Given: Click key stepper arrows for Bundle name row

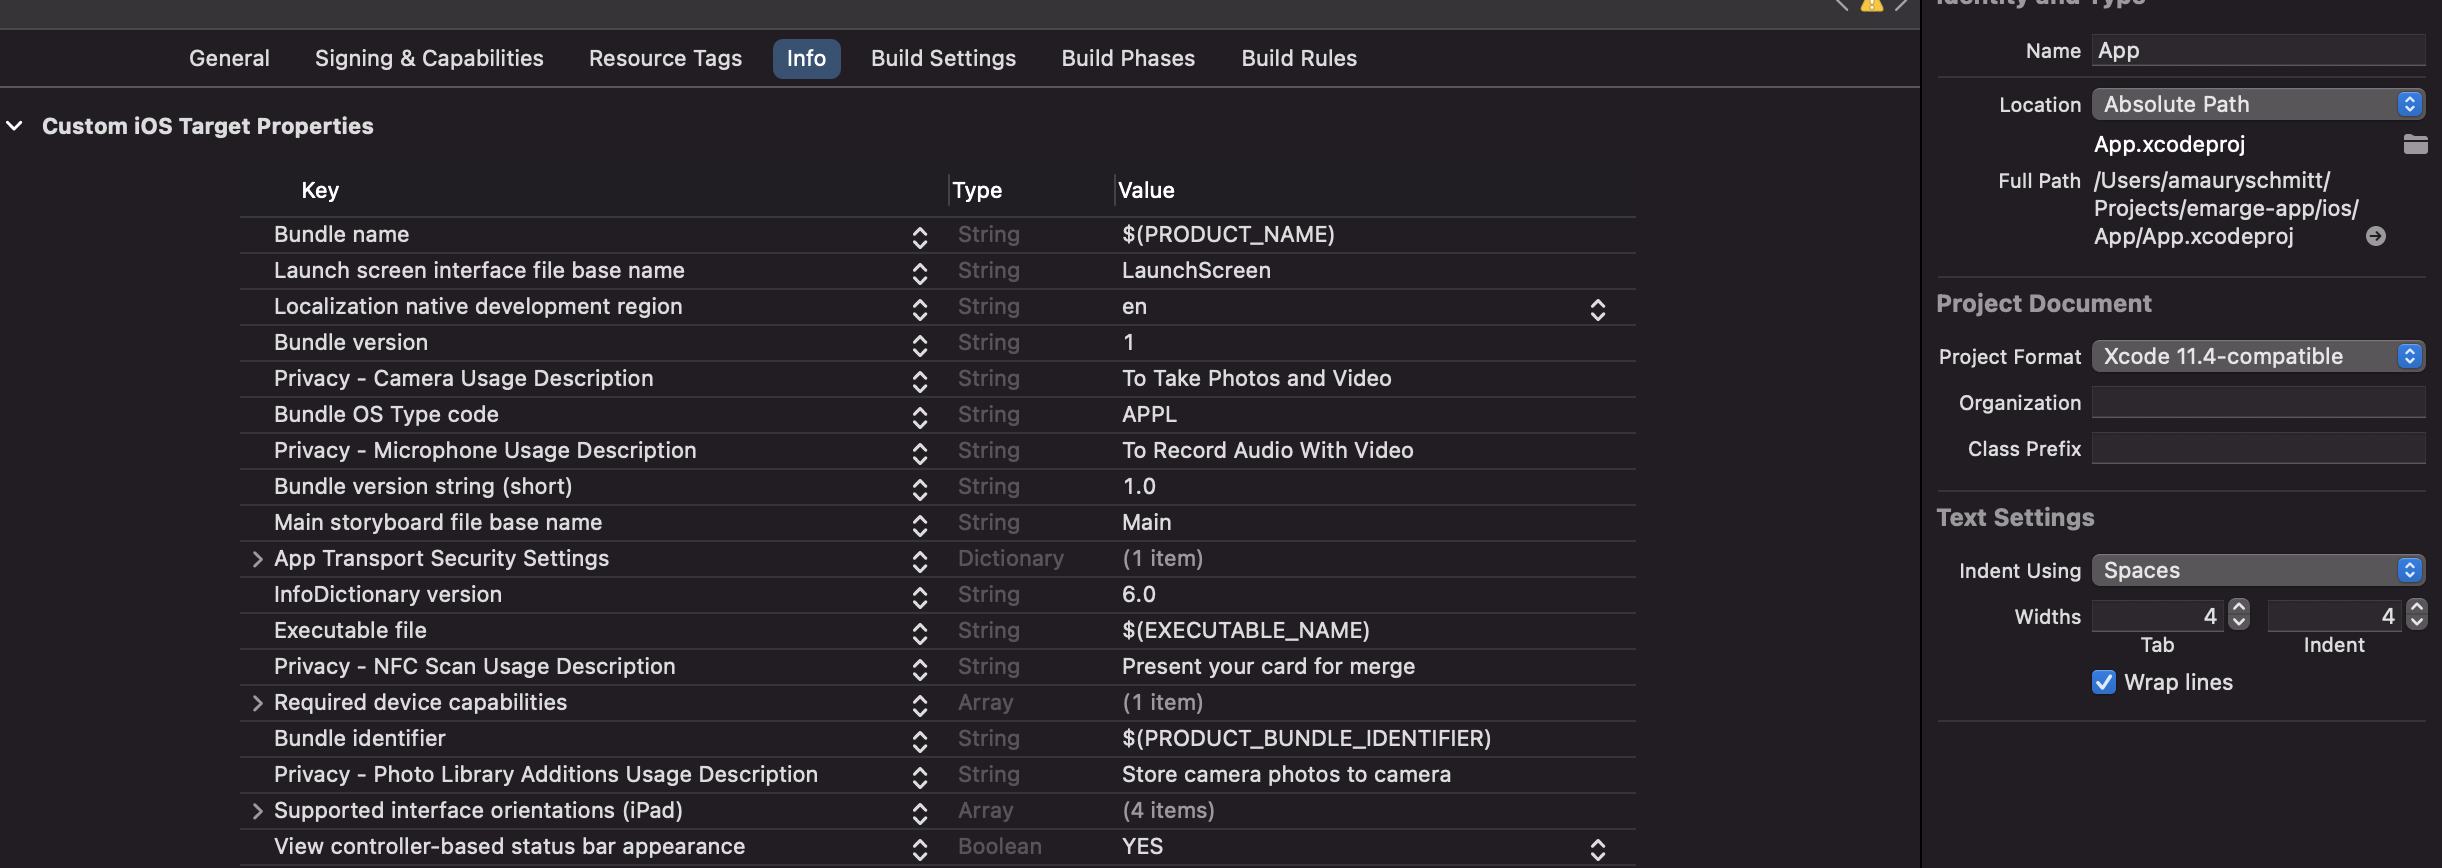Looking at the screenshot, I should point(919,237).
